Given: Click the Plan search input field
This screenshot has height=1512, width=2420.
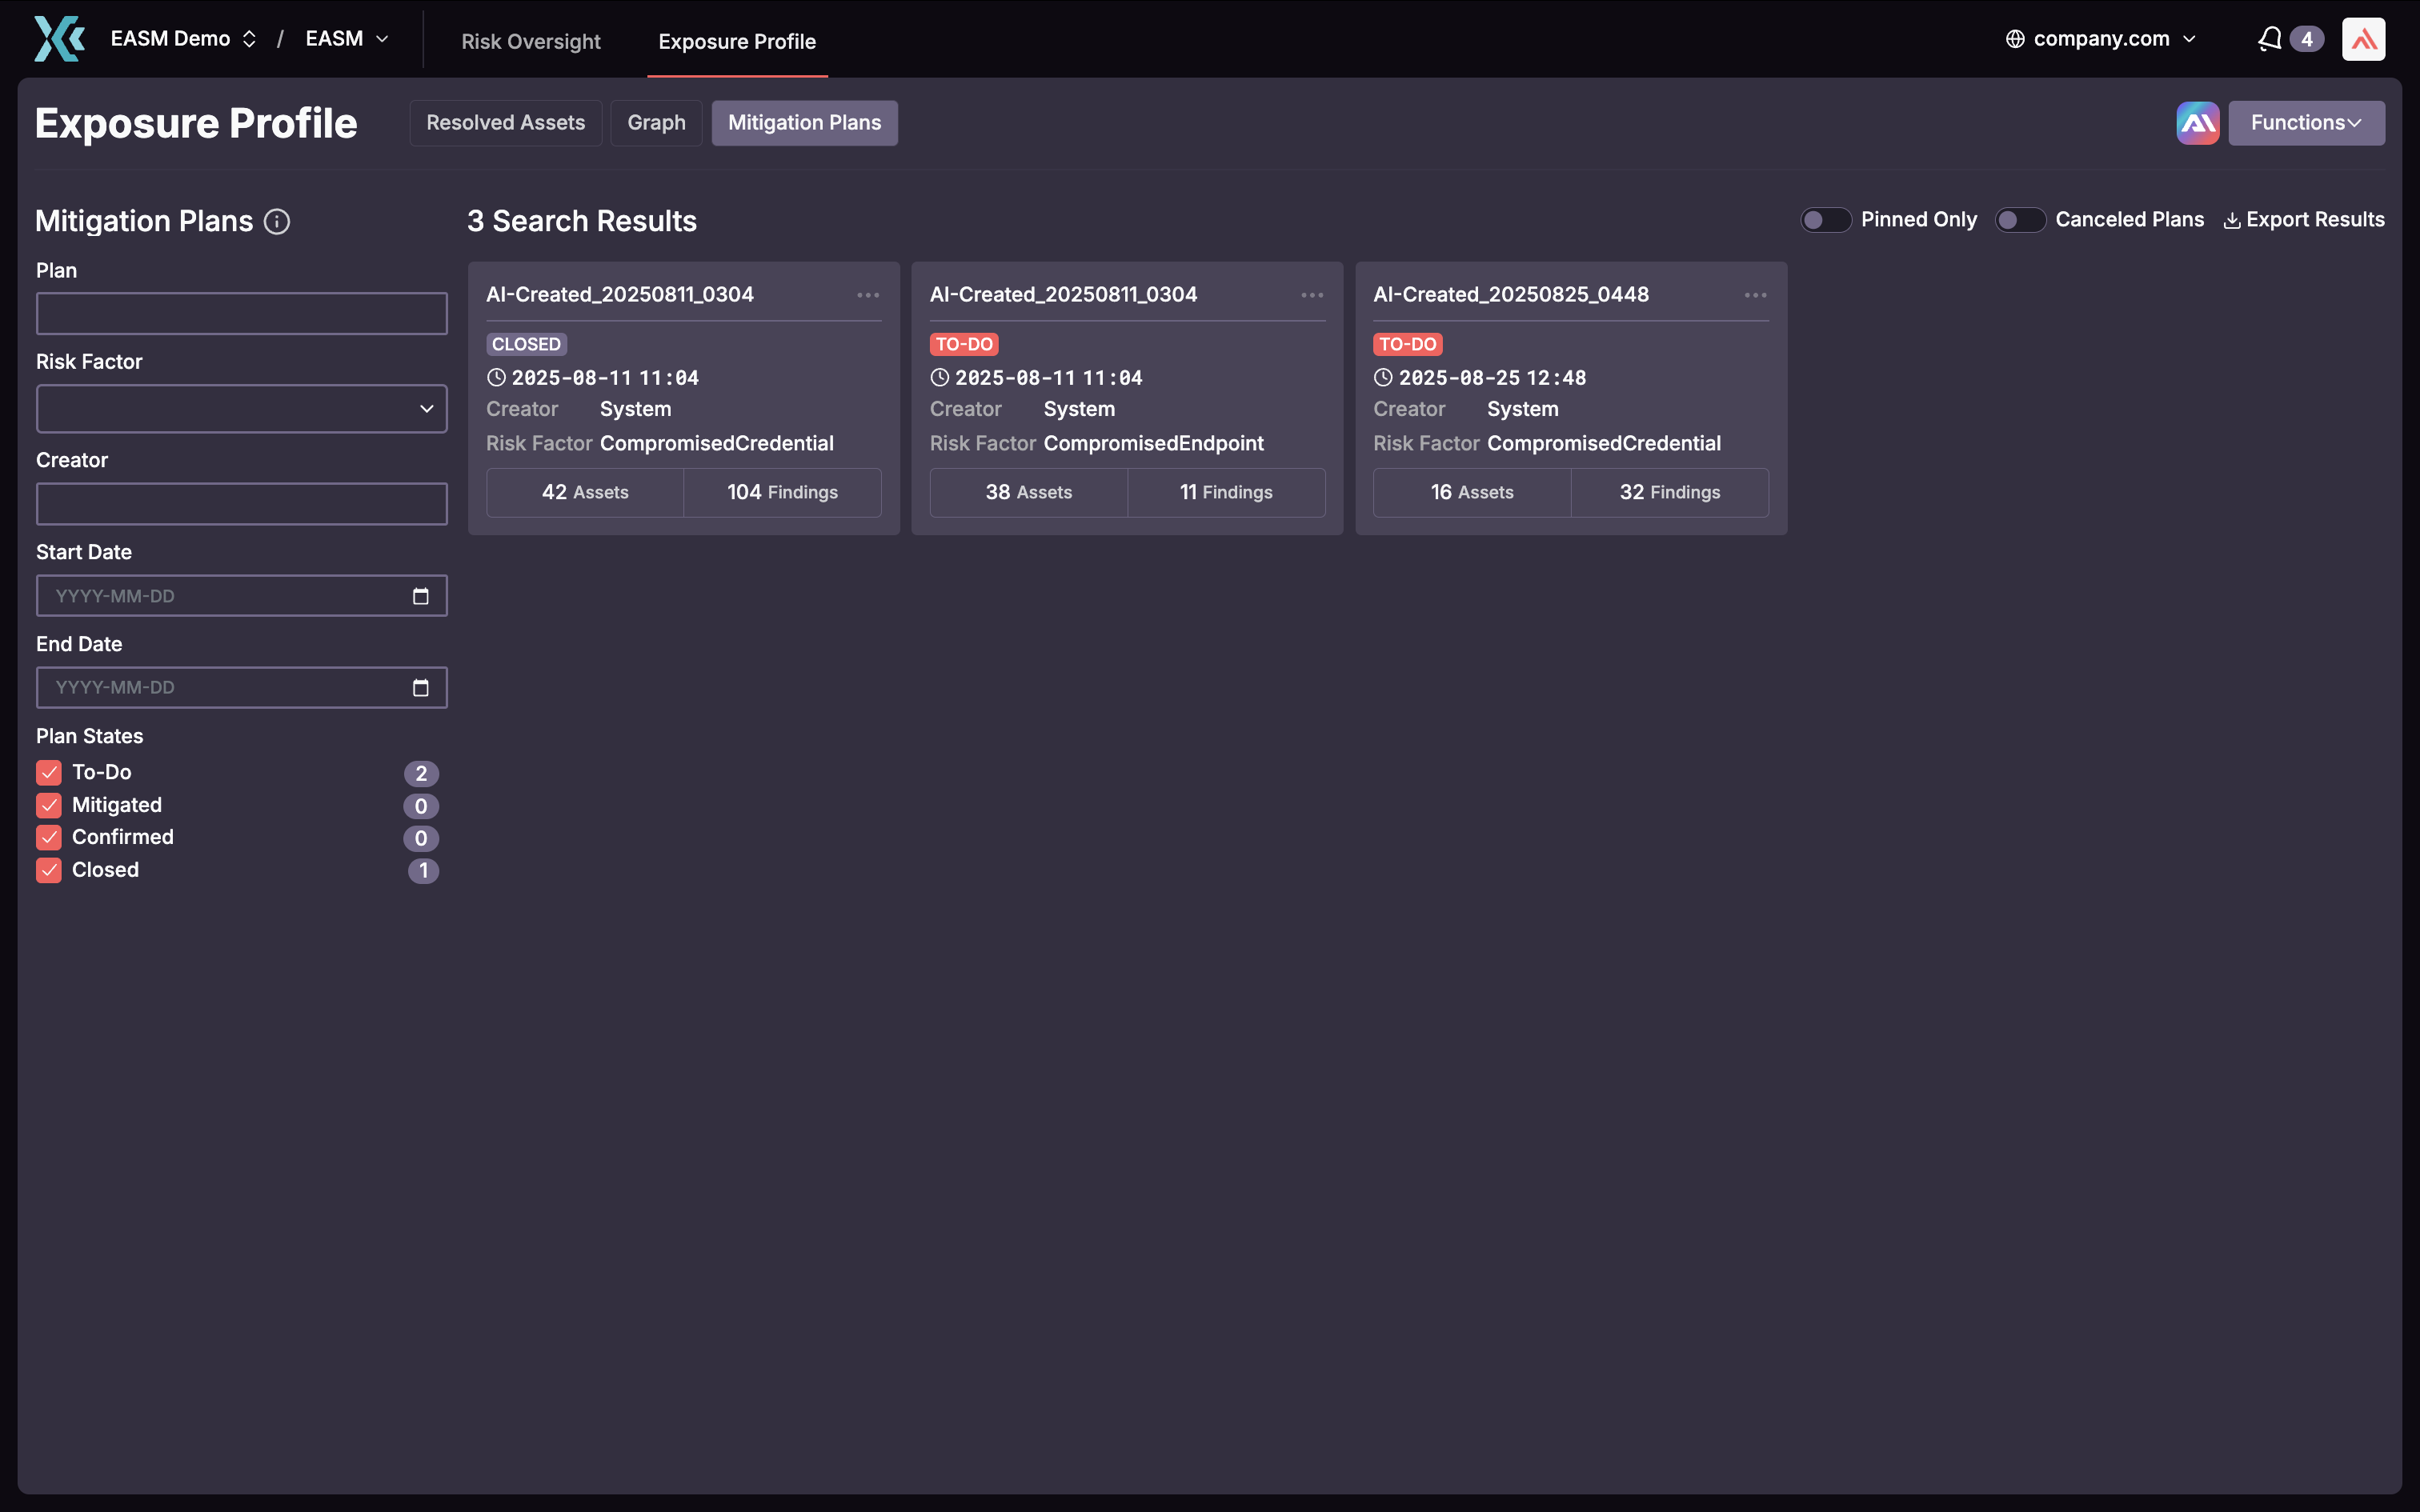Looking at the screenshot, I should pos(241,313).
